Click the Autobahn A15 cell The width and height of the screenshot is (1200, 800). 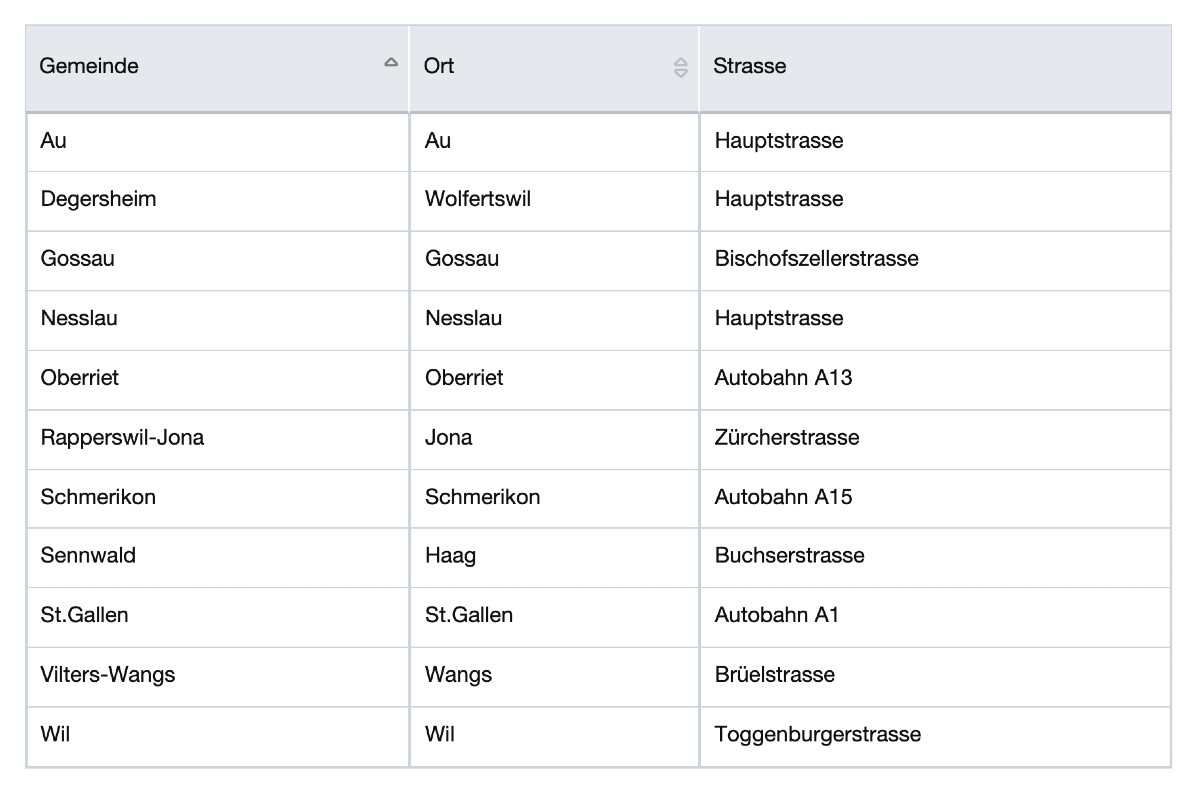click(x=783, y=497)
